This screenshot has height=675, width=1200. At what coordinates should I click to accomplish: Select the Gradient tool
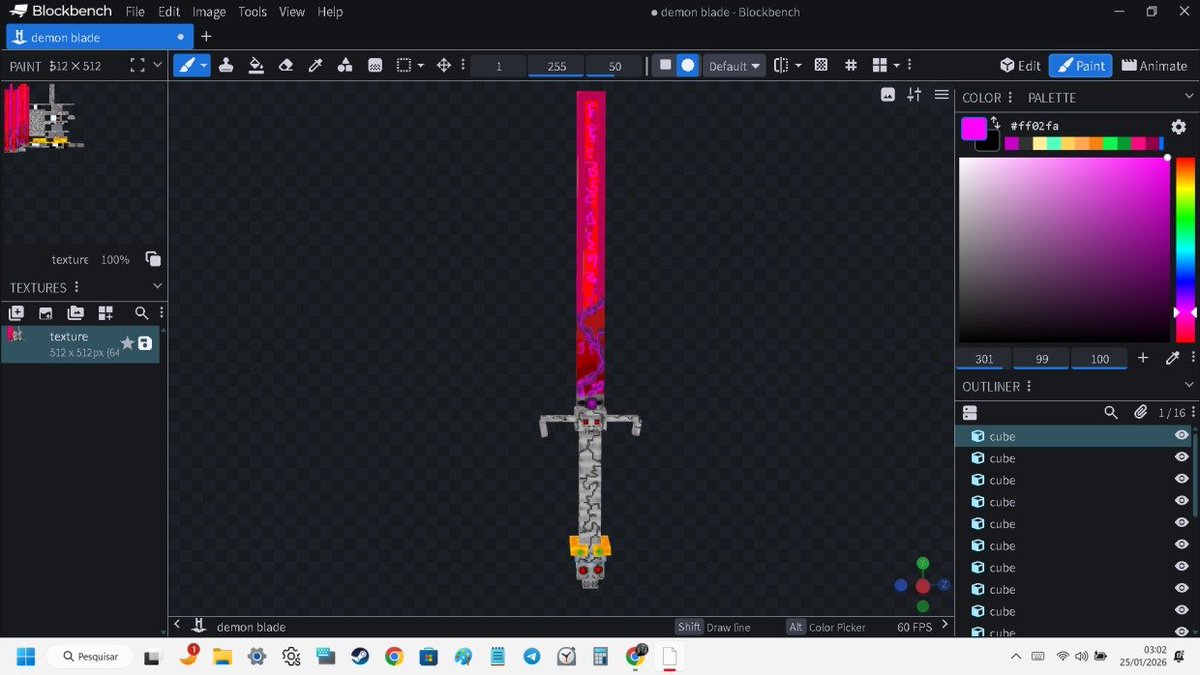pos(375,65)
